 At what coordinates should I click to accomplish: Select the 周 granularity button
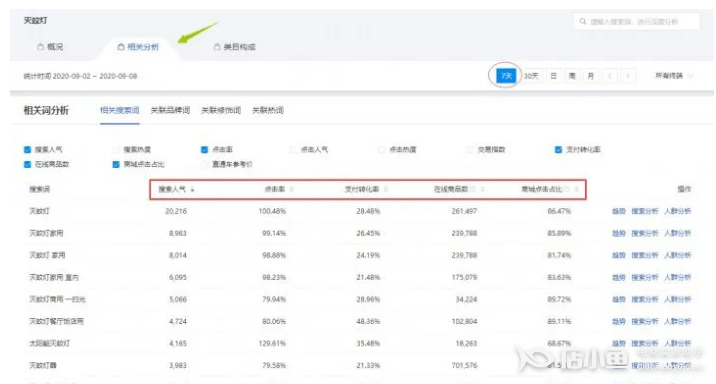pos(572,76)
